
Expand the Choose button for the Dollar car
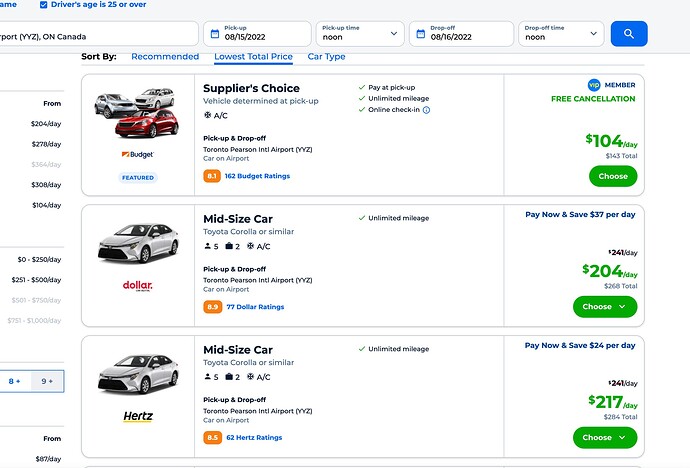[605, 307]
